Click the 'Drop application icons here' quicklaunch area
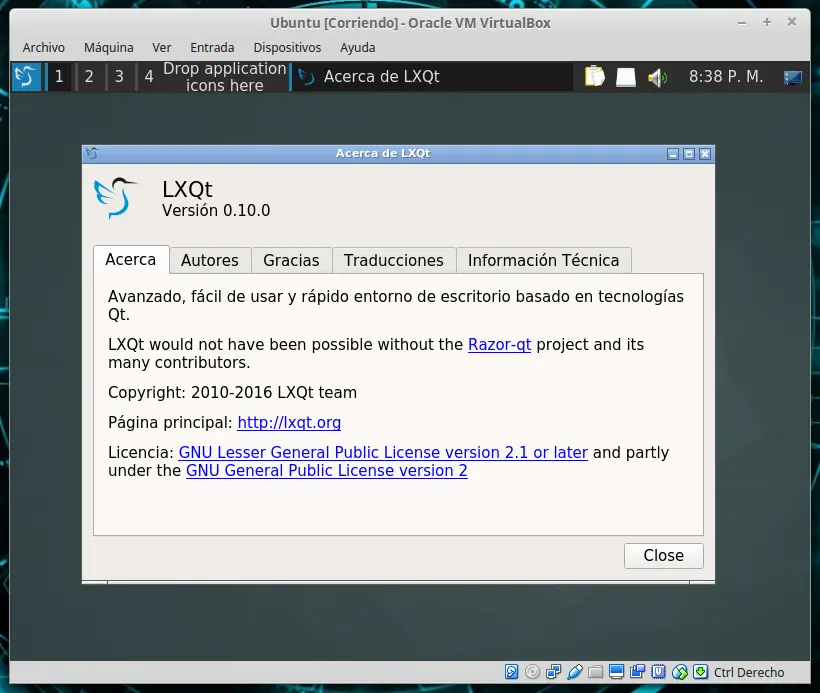 coord(225,77)
